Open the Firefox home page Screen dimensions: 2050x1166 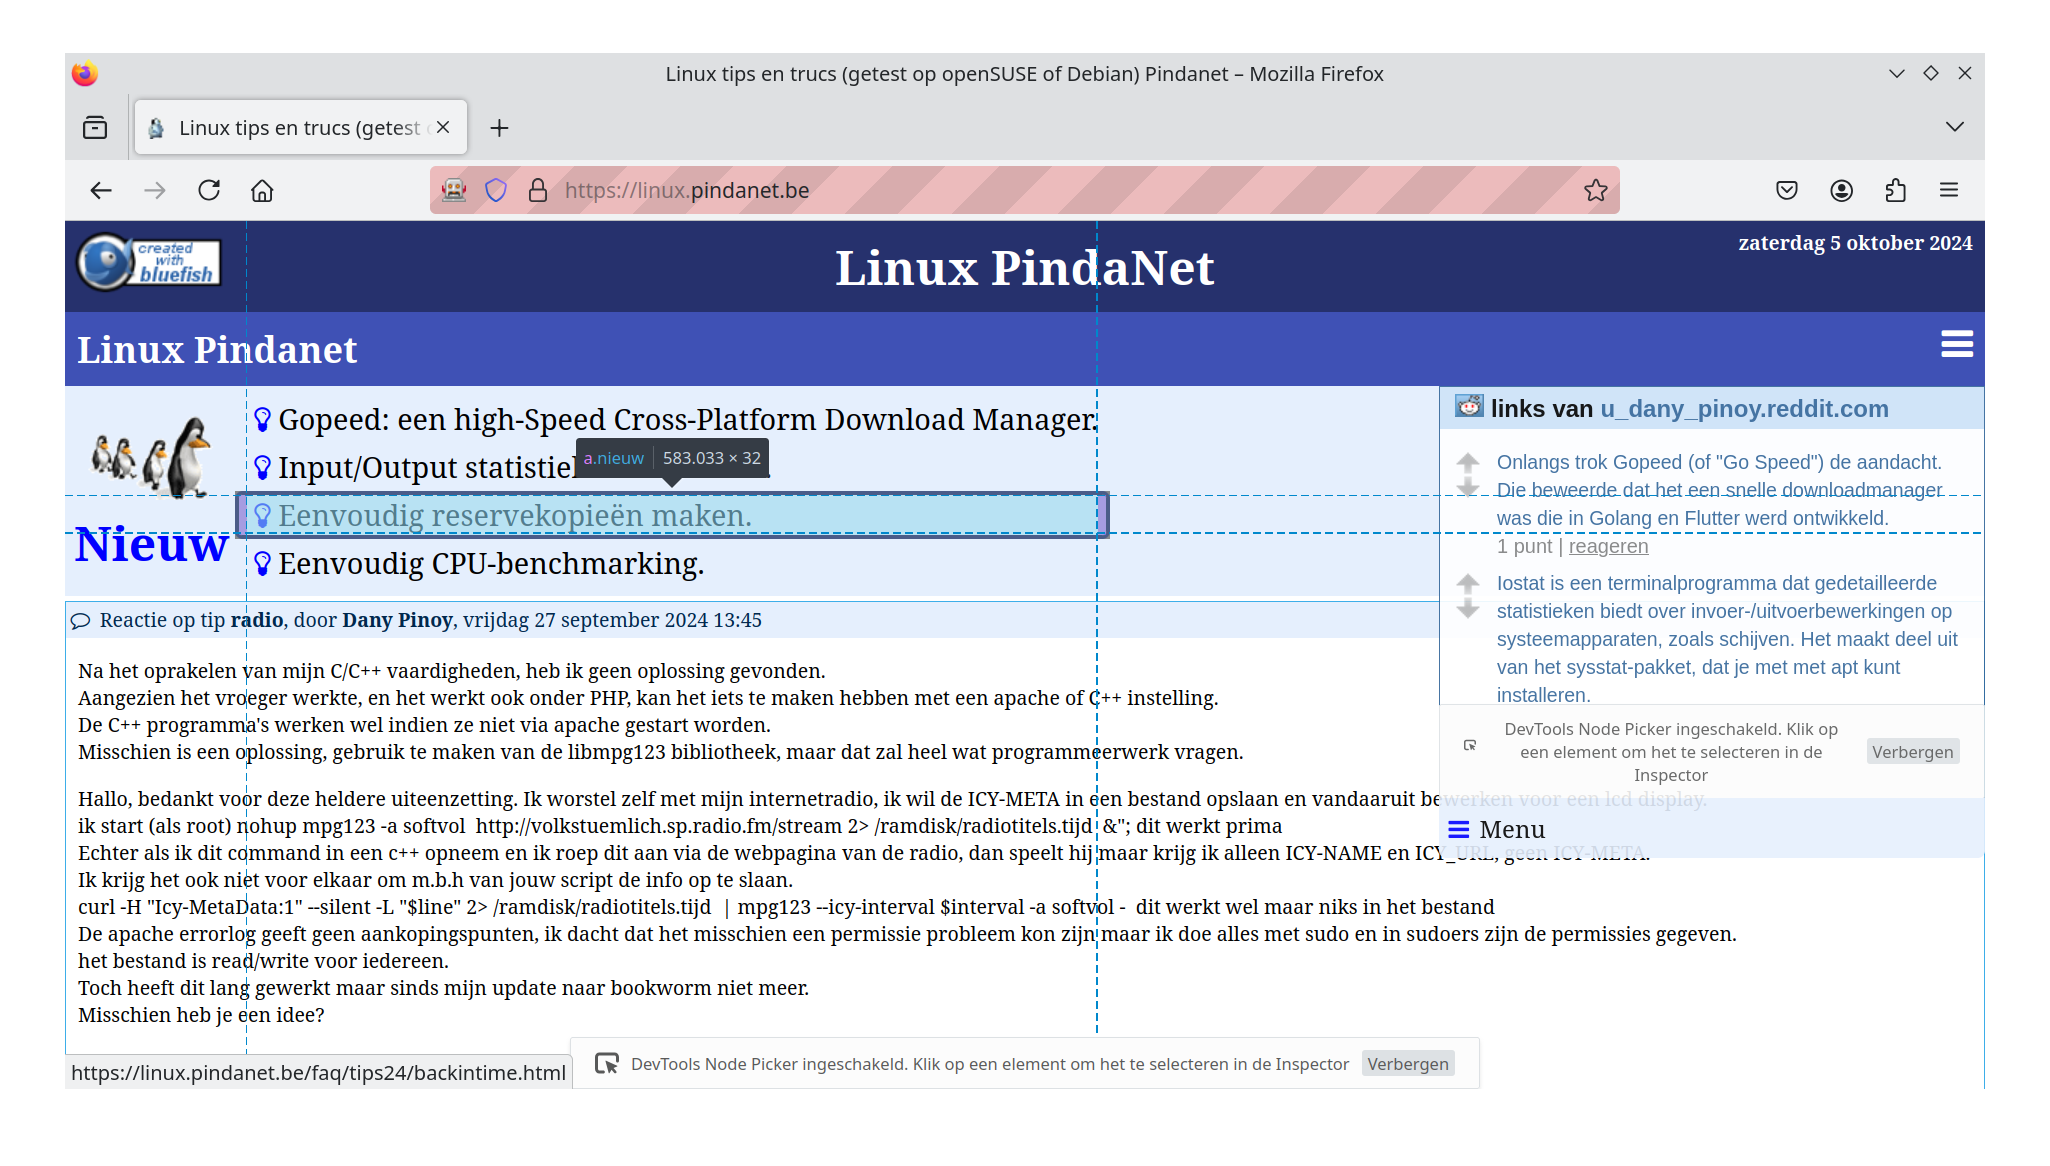pyautogui.click(x=262, y=190)
